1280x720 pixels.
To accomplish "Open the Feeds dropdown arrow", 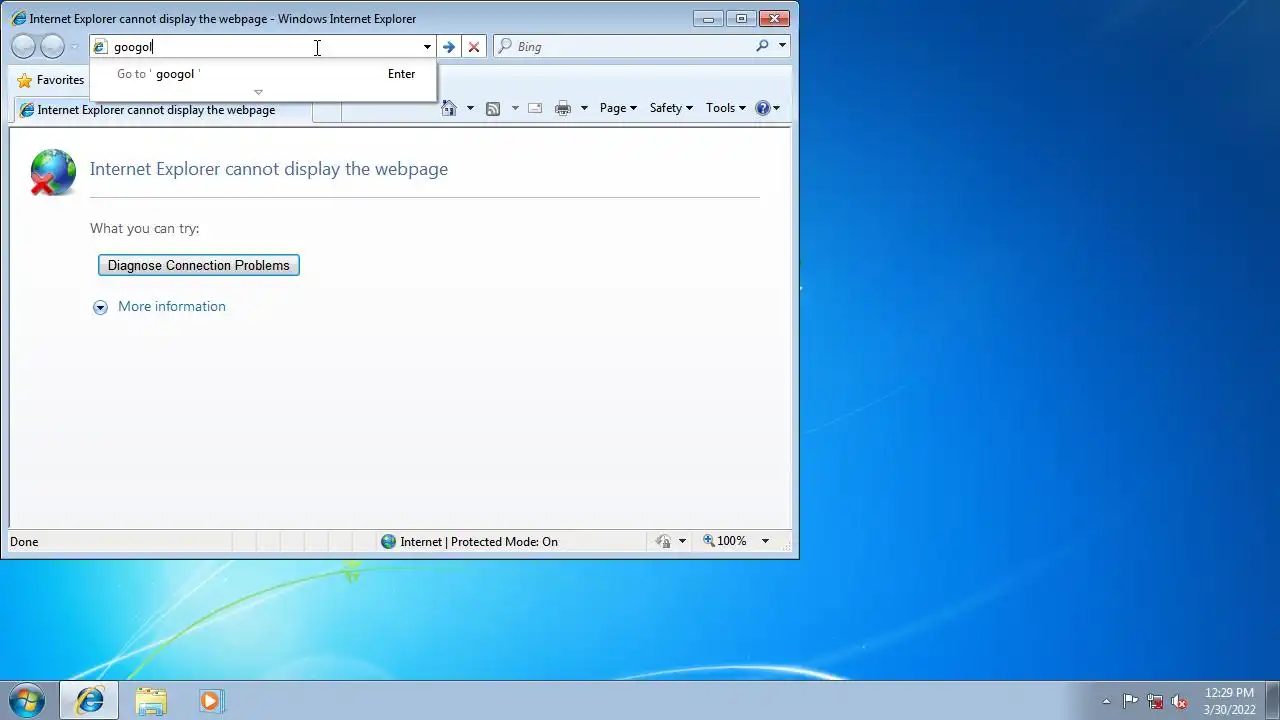I will coord(515,108).
